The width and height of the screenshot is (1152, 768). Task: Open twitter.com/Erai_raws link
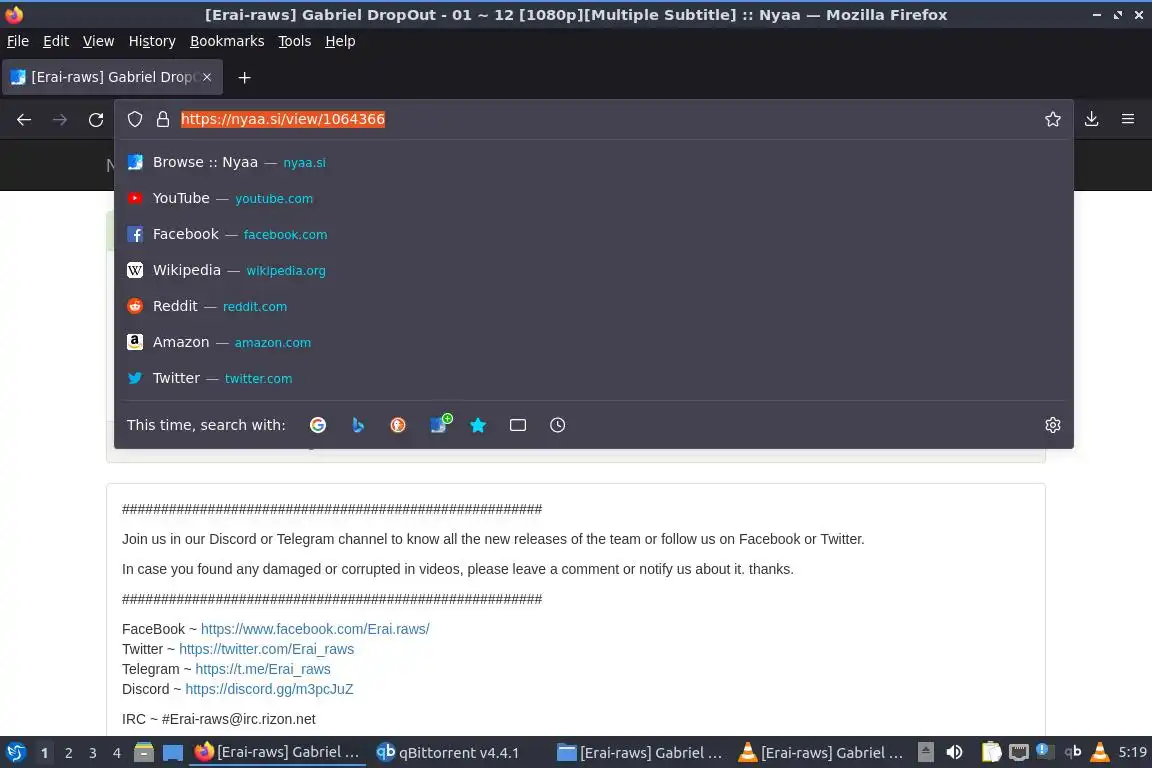pyautogui.click(x=267, y=649)
